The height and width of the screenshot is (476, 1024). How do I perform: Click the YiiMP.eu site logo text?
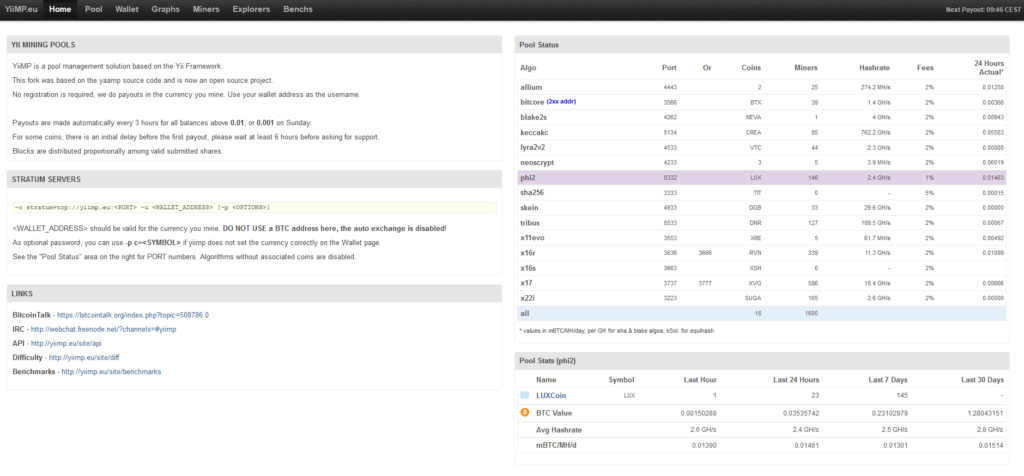[20, 9]
